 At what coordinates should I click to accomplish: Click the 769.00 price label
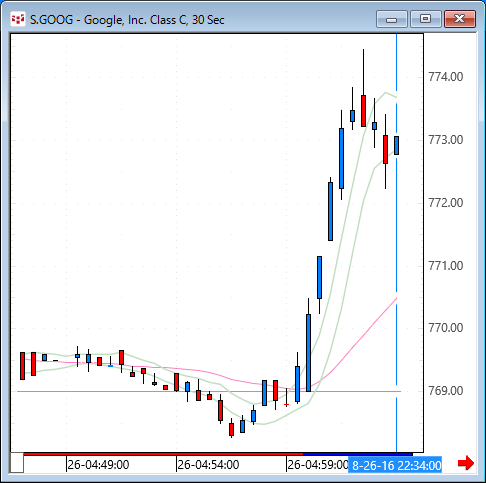point(446,391)
